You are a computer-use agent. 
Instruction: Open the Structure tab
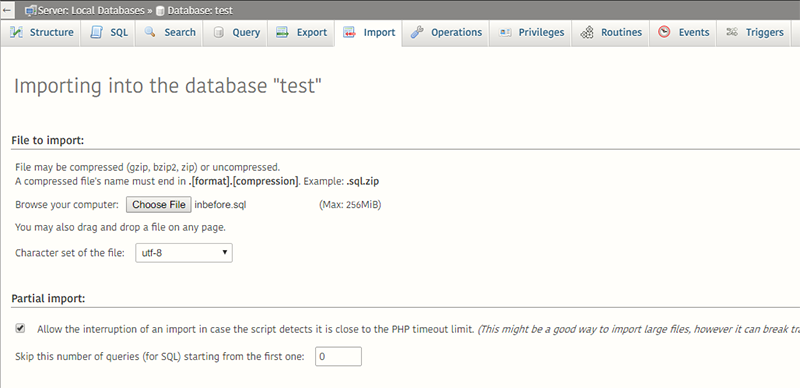click(41, 32)
